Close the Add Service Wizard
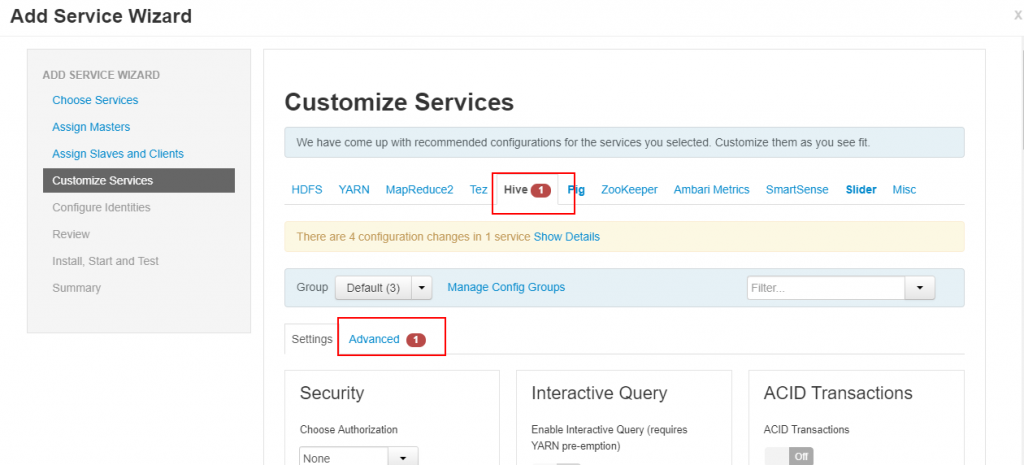 click(x=1017, y=14)
